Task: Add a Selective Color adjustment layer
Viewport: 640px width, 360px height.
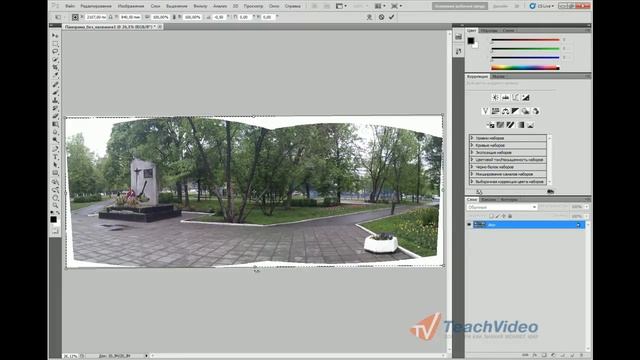Action: [x=531, y=125]
